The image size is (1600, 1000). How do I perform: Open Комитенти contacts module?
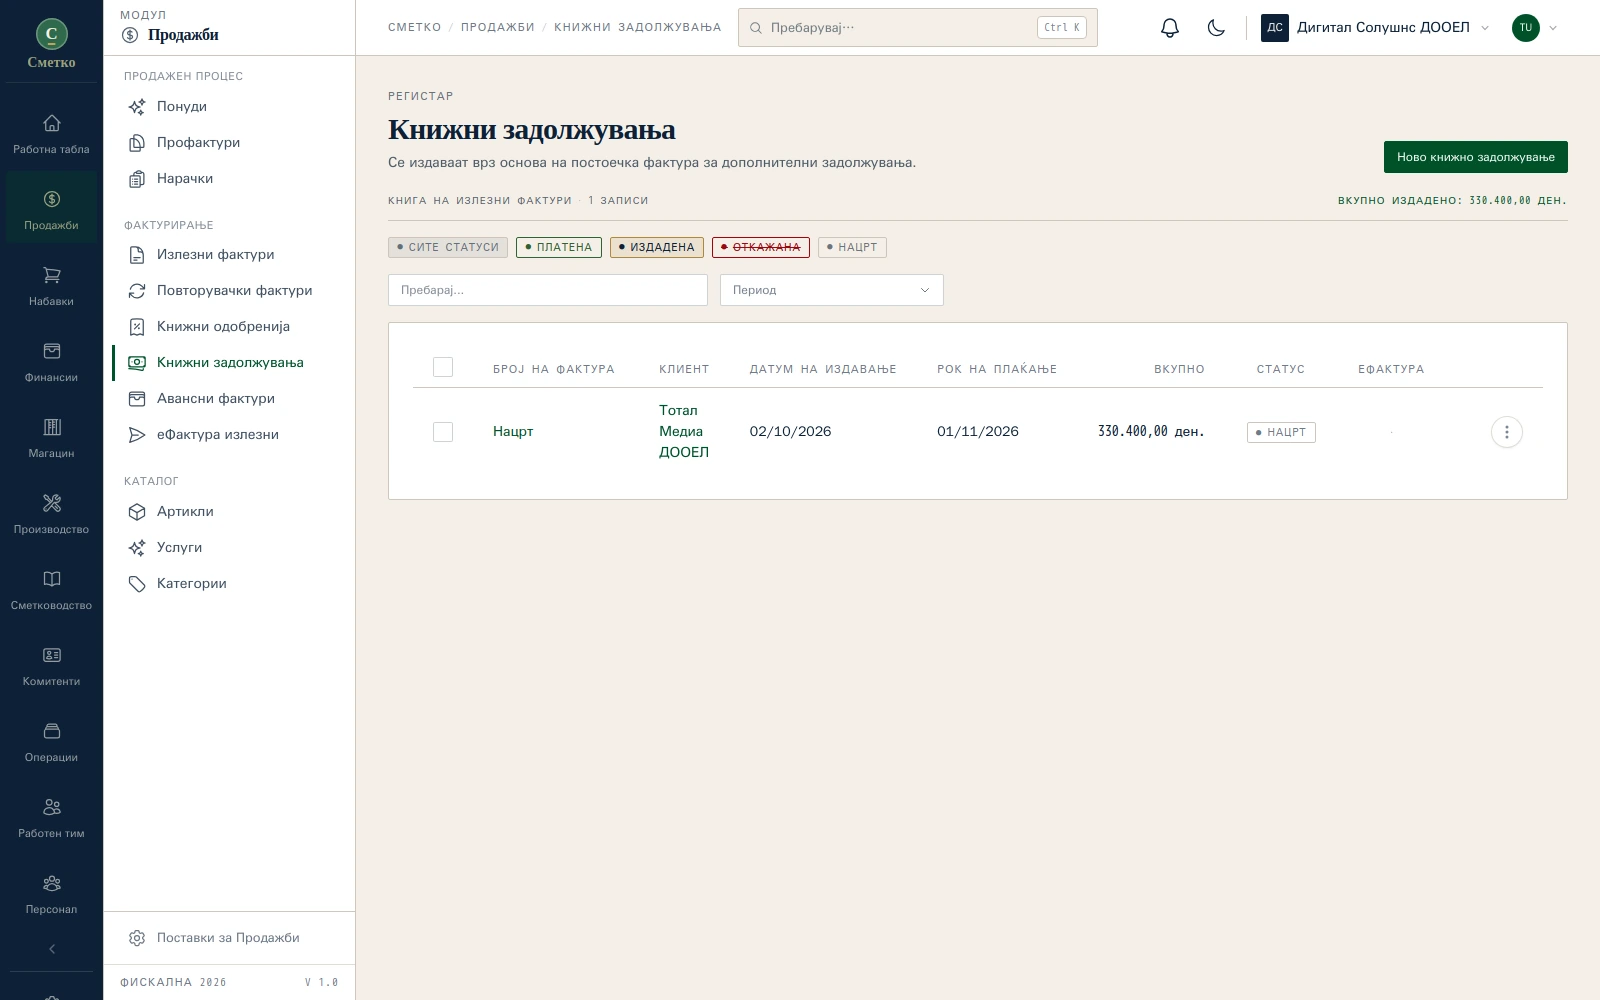point(51,666)
